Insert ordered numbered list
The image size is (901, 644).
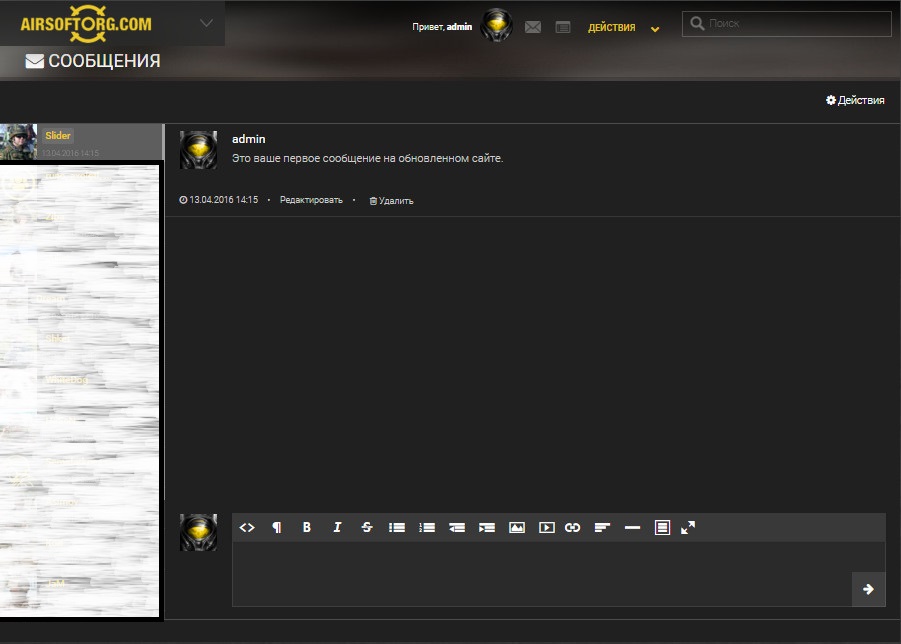click(427, 527)
